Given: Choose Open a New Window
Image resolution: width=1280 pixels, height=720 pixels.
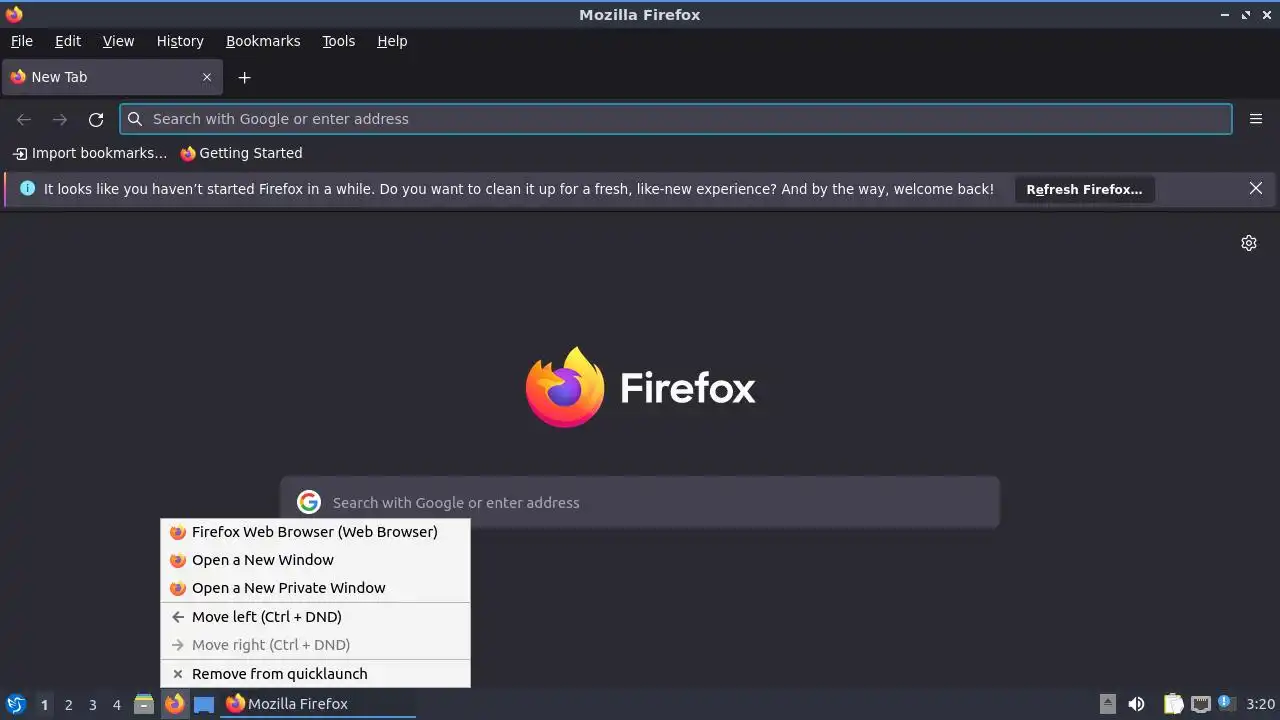Looking at the screenshot, I should [x=315, y=560].
